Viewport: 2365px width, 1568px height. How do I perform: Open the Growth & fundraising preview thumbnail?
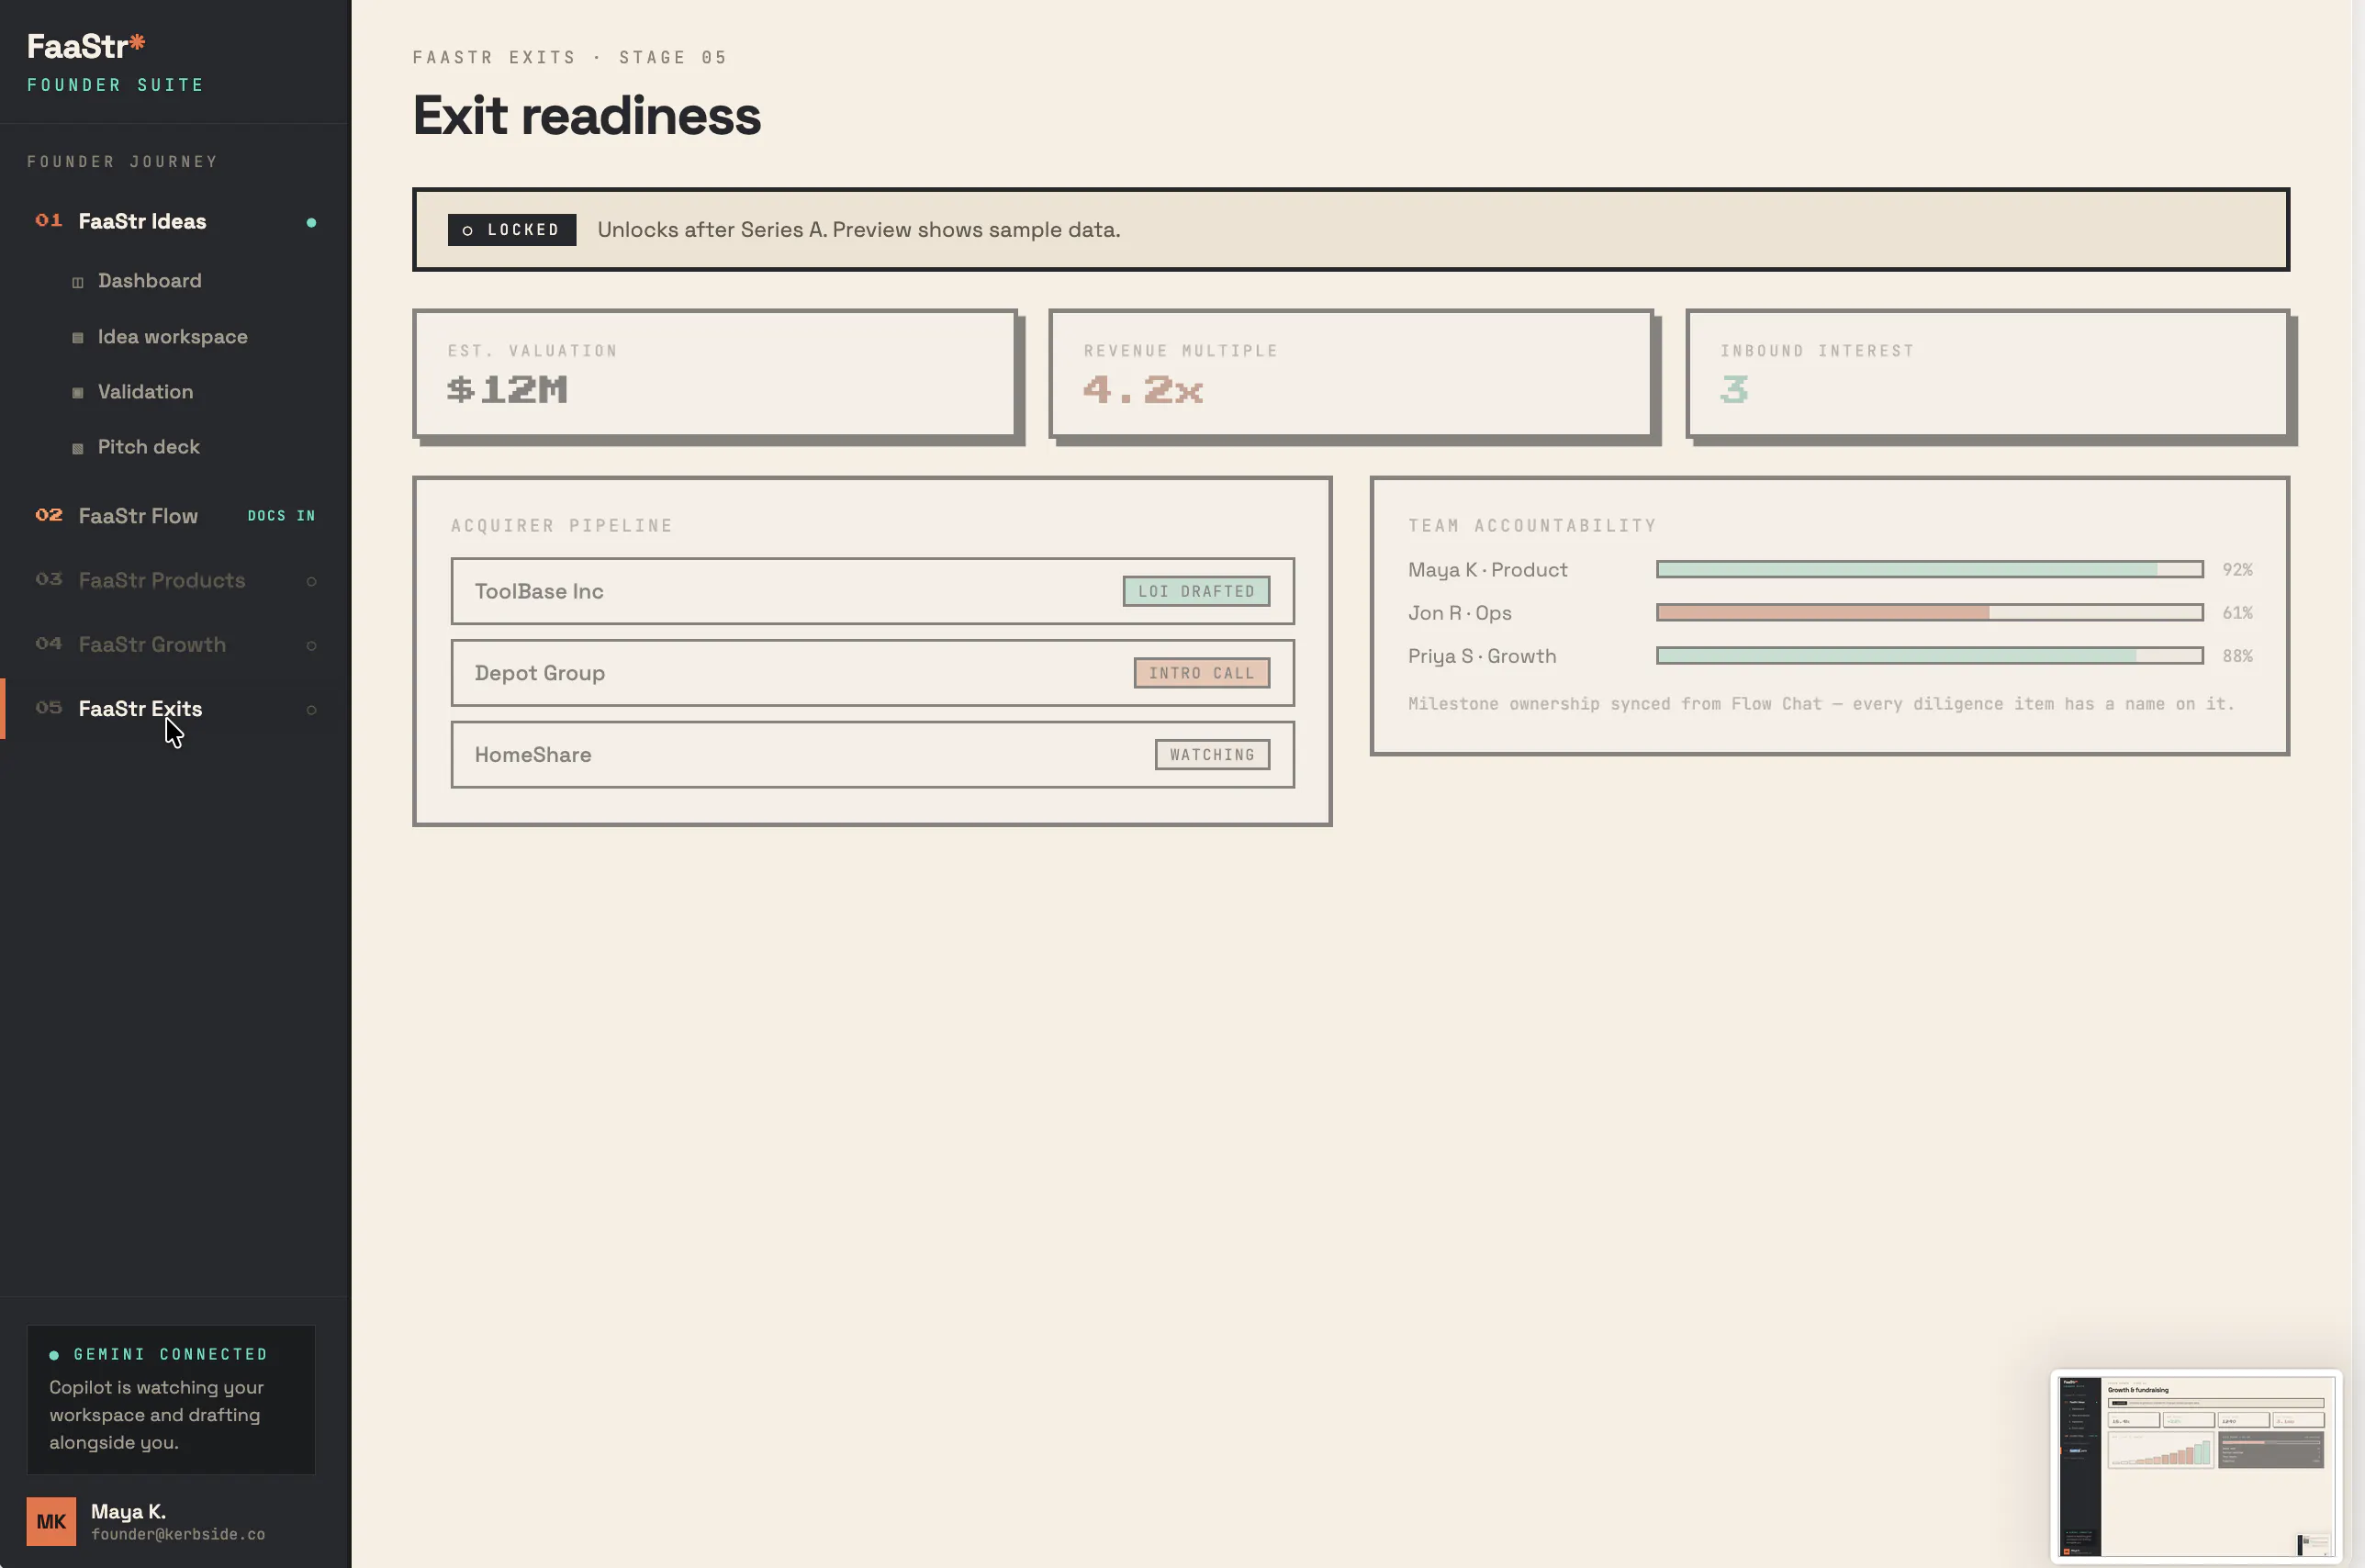pyautogui.click(x=2196, y=1466)
